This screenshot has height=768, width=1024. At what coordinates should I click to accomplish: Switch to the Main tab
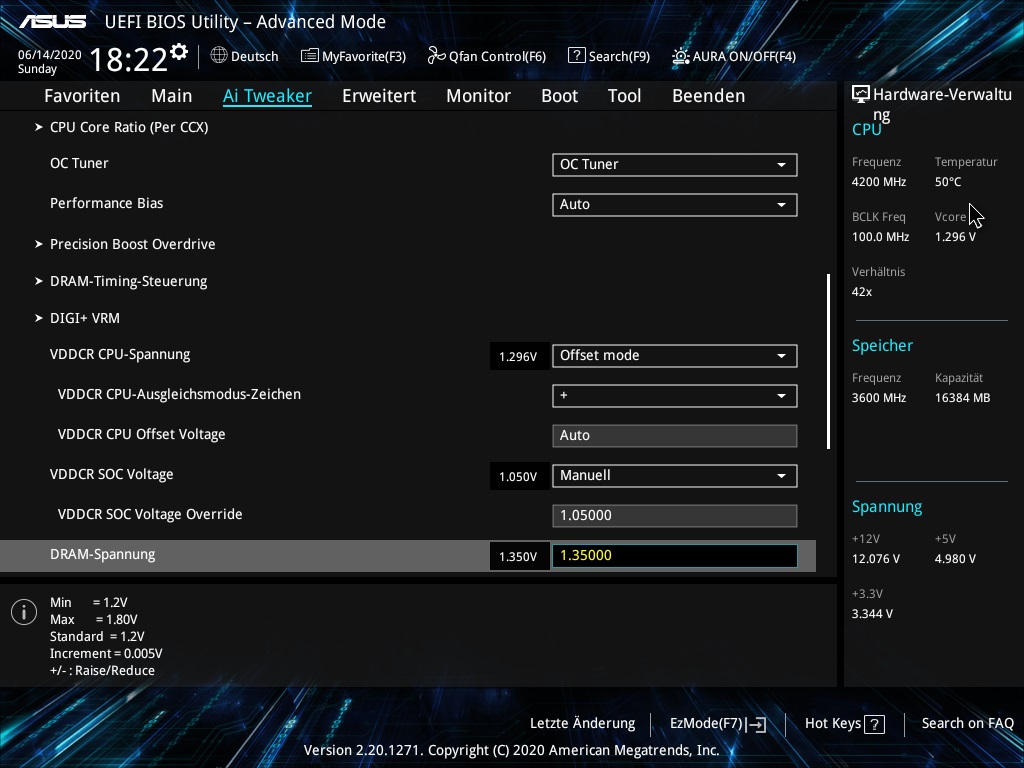pyautogui.click(x=172, y=96)
